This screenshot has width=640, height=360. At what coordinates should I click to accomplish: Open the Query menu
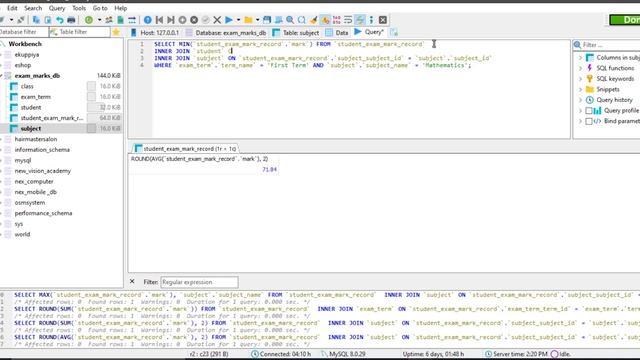point(57,8)
